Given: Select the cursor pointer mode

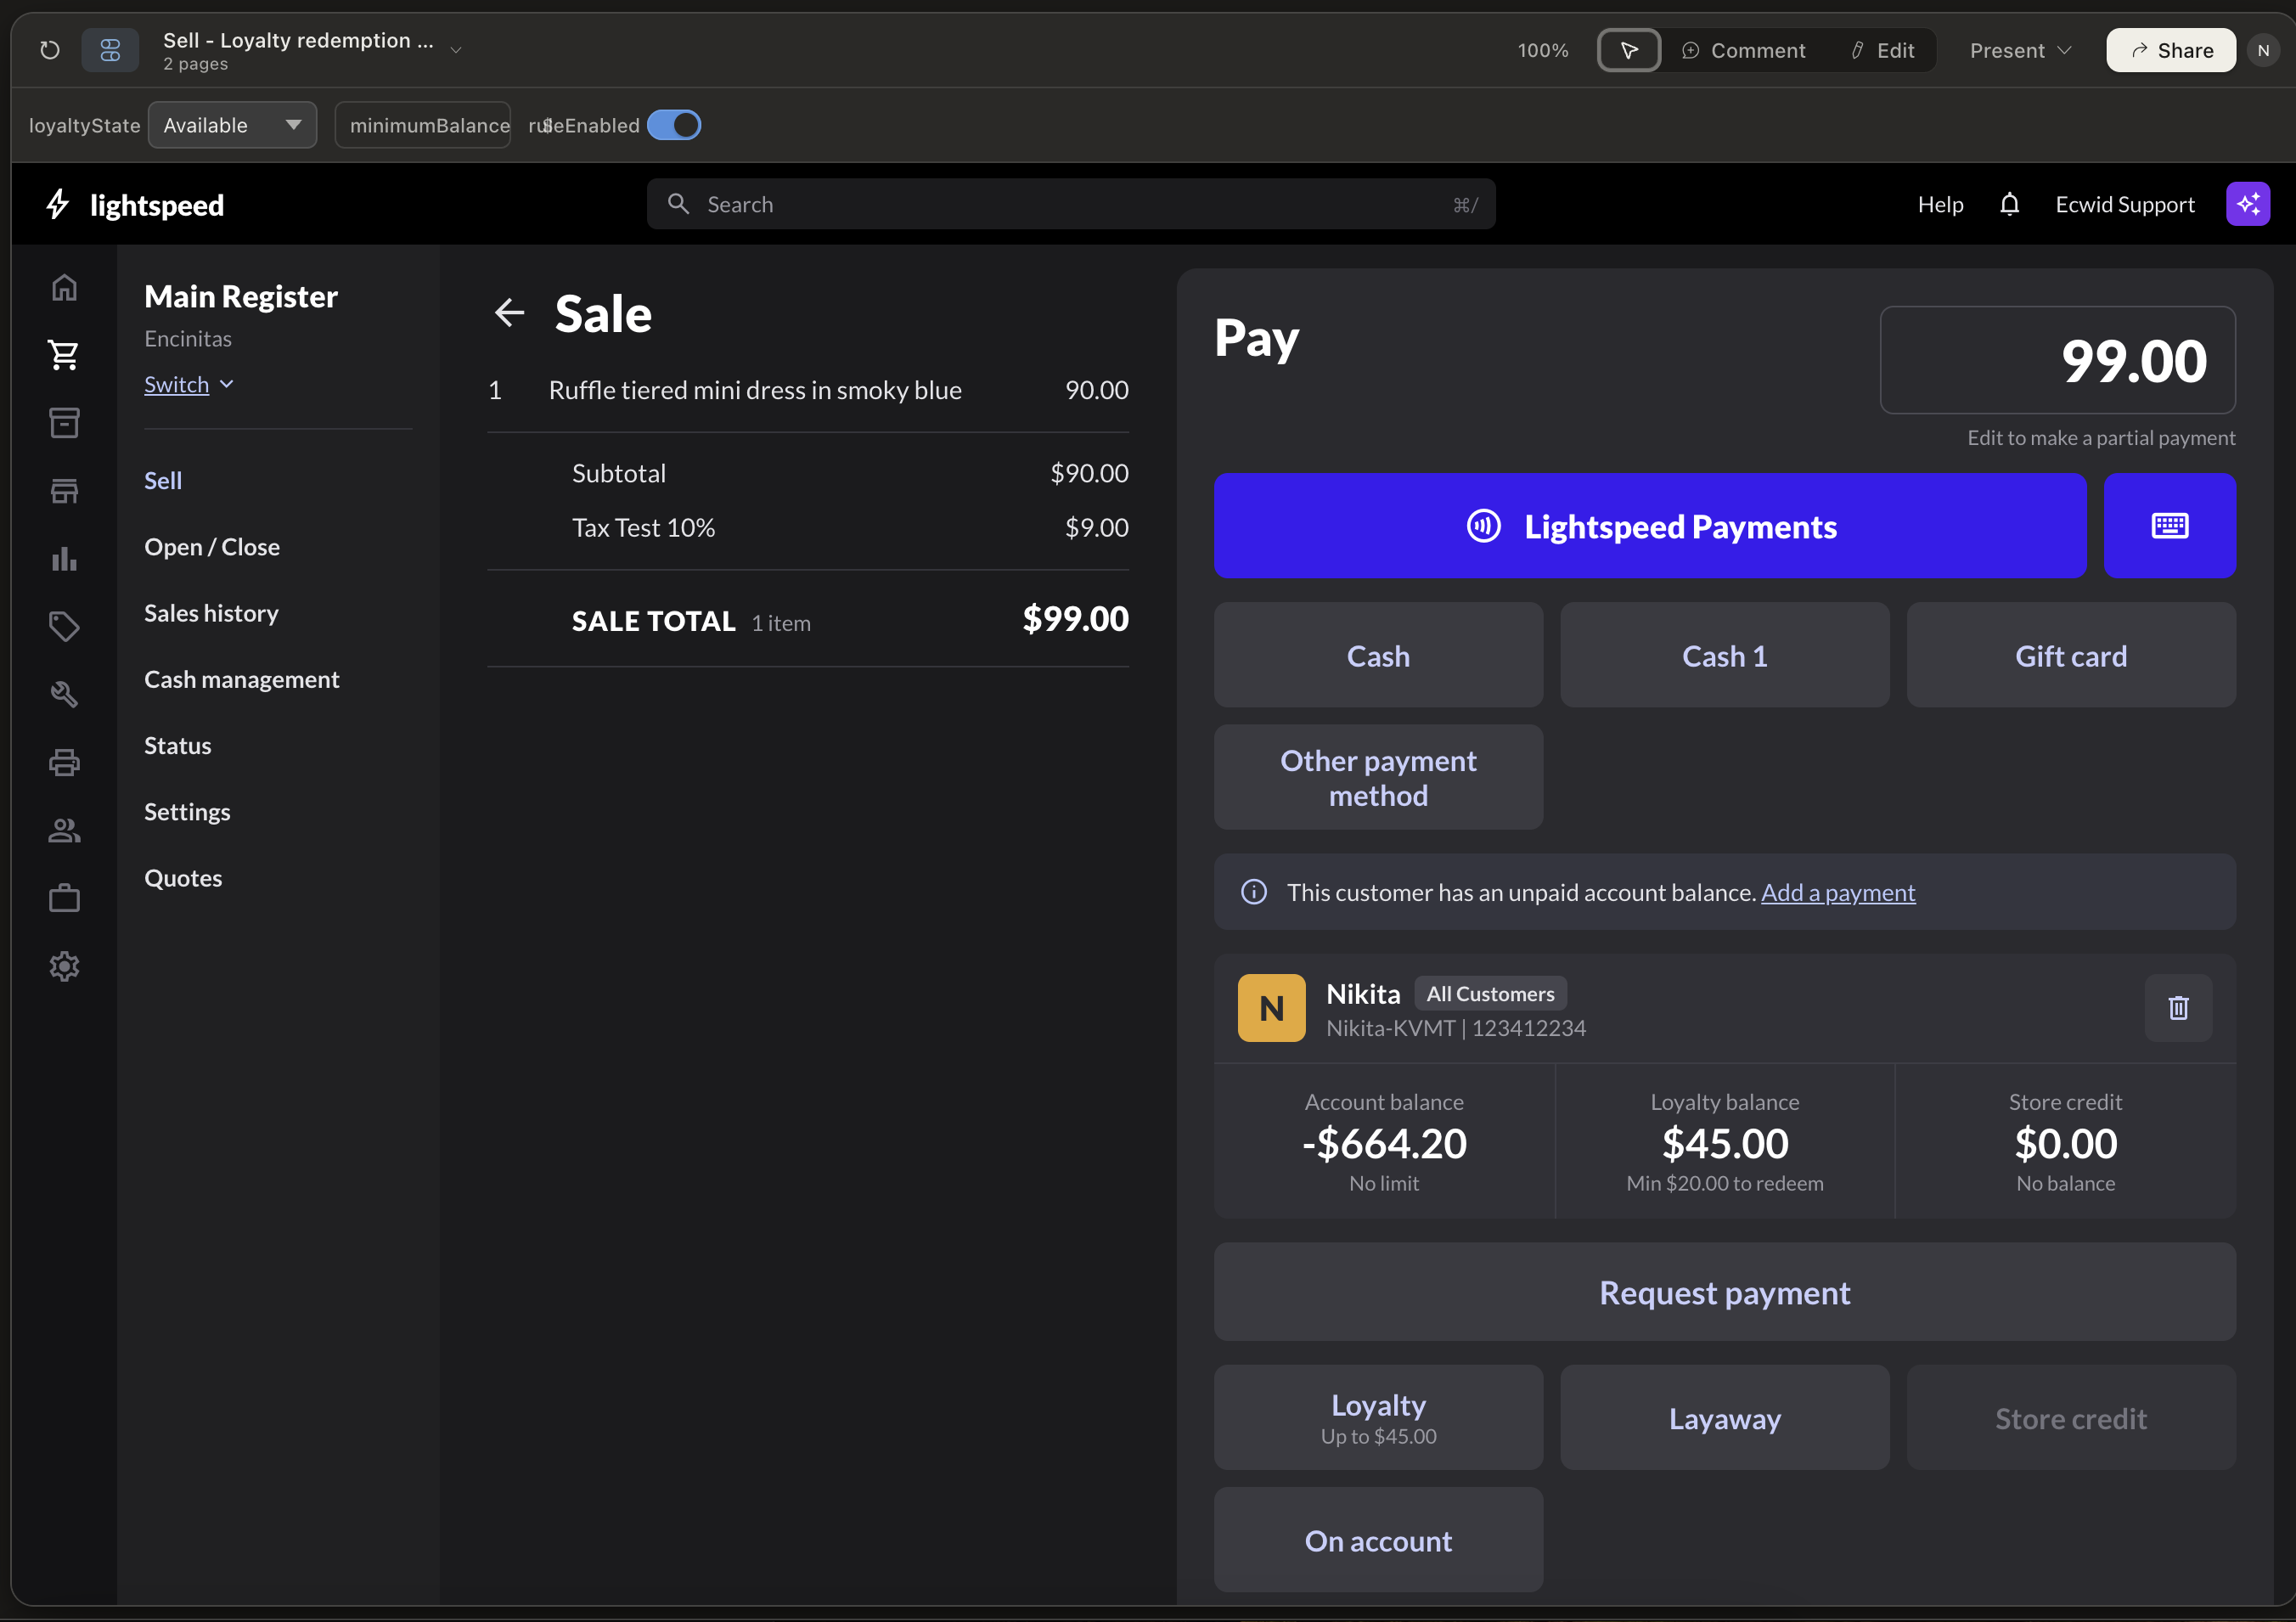Looking at the screenshot, I should point(1629,50).
